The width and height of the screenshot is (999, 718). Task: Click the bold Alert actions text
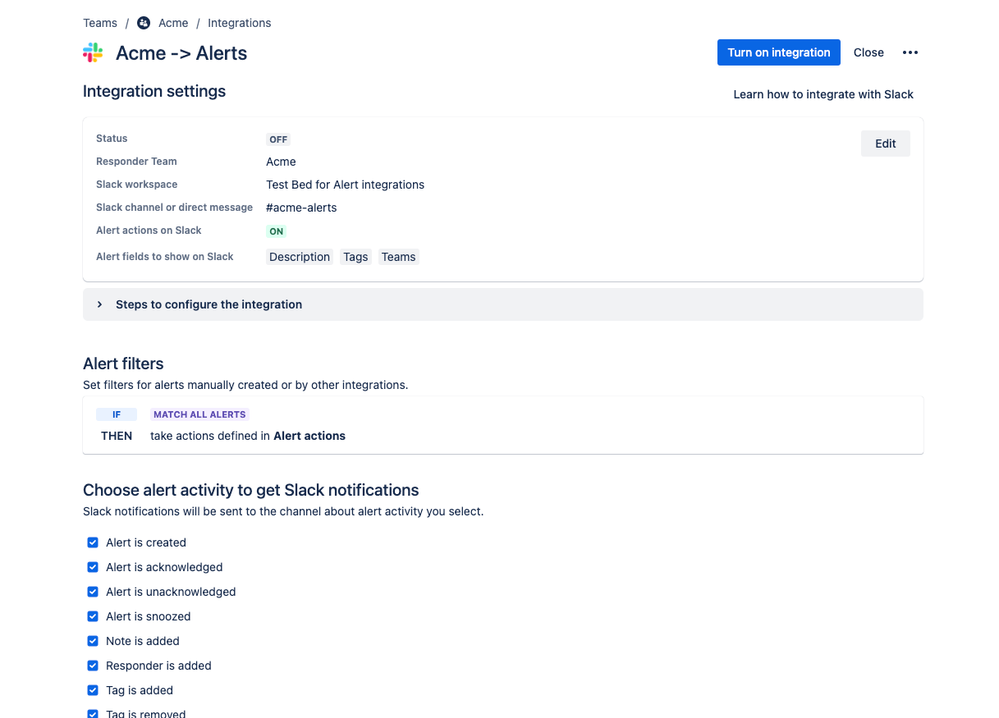pos(309,436)
